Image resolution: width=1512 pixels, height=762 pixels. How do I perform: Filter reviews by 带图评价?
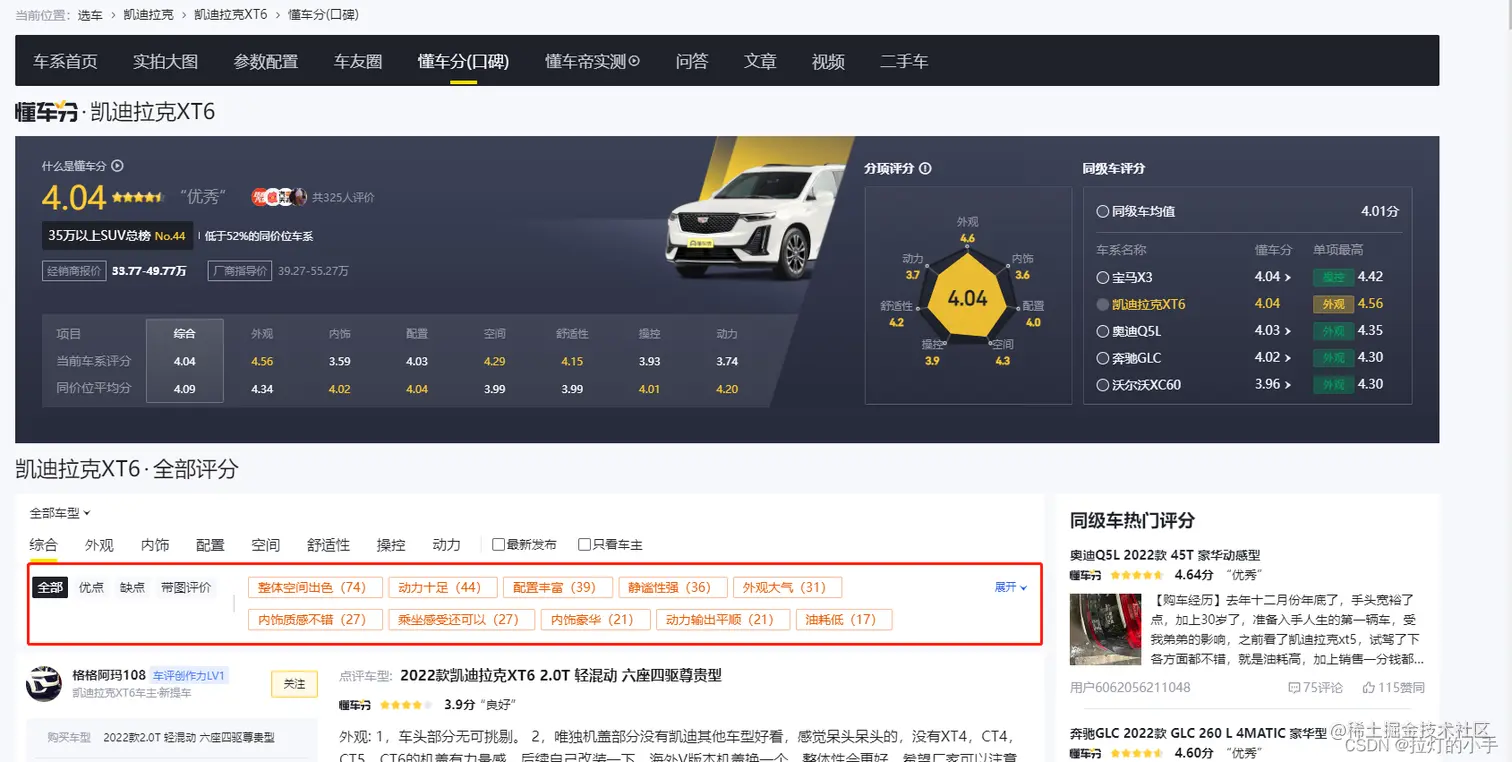point(186,588)
